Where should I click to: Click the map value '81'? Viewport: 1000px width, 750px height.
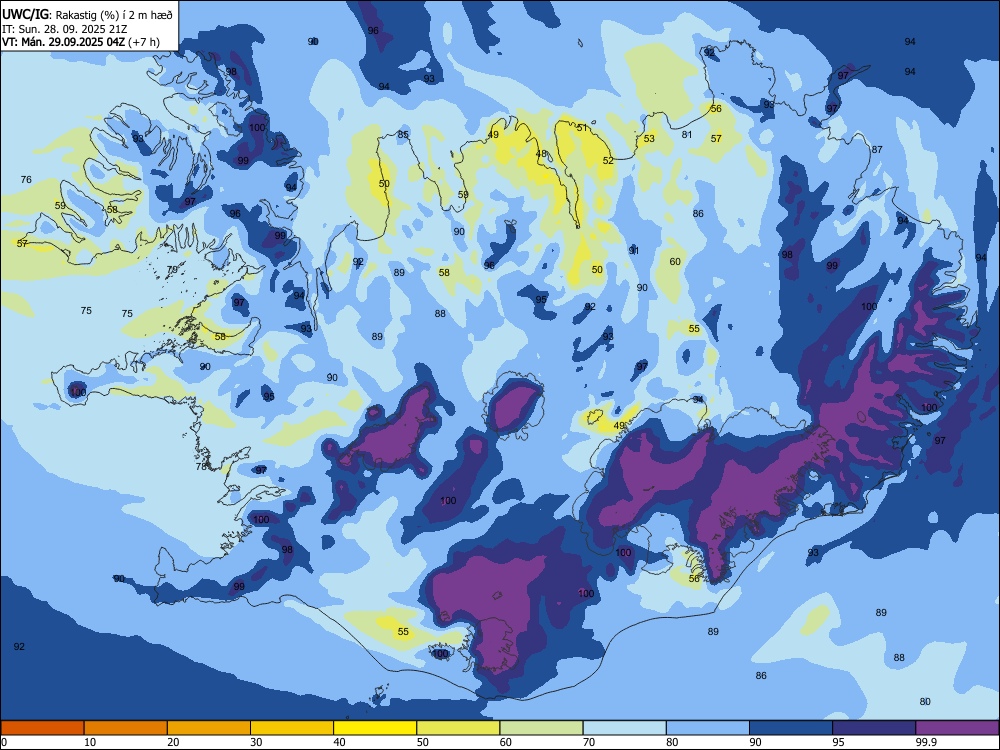(x=687, y=135)
